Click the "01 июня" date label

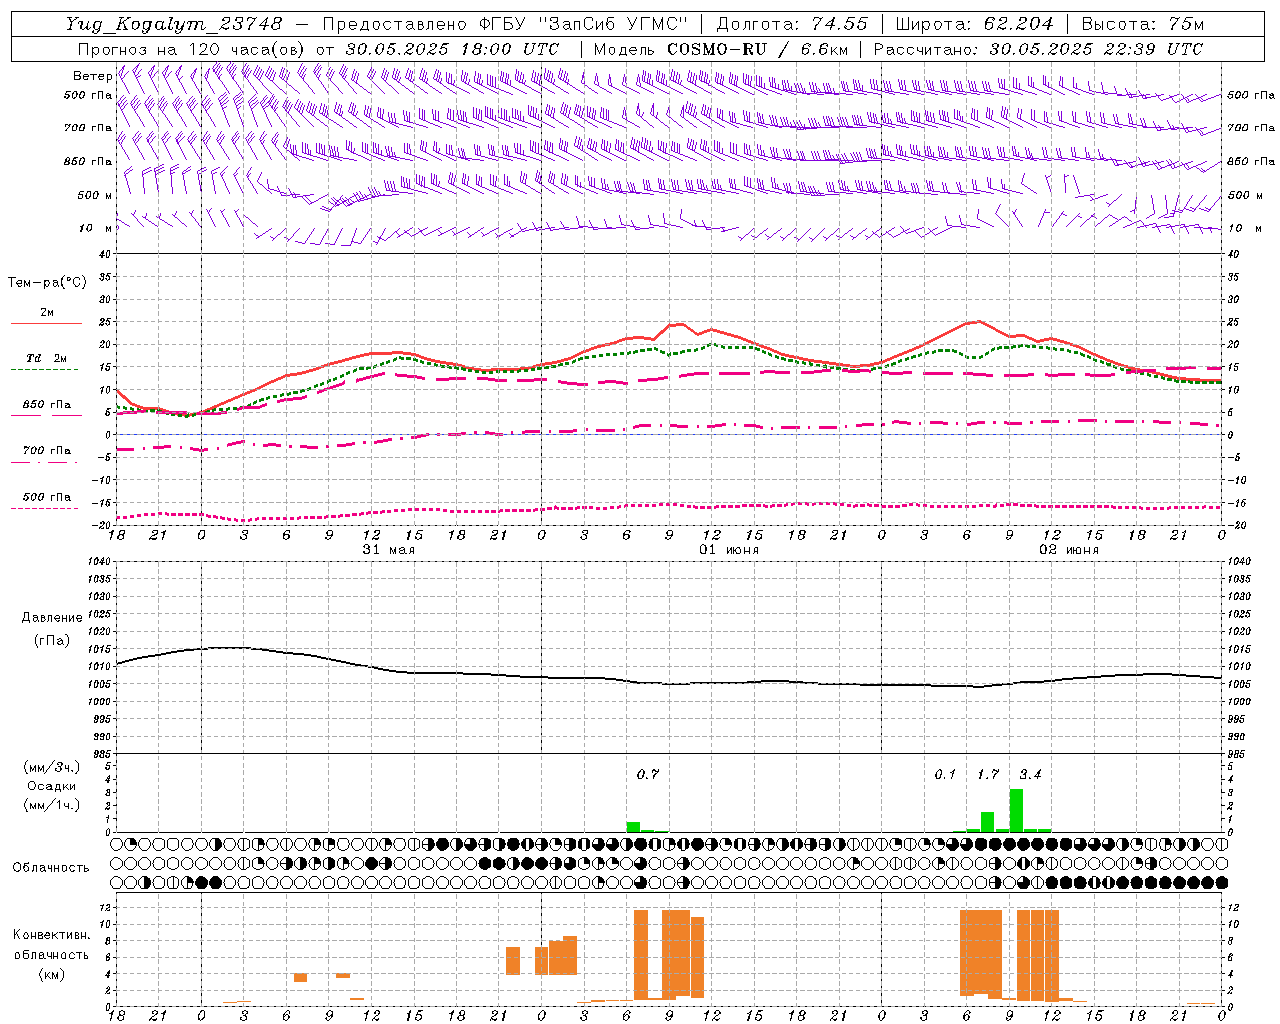(x=728, y=550)
